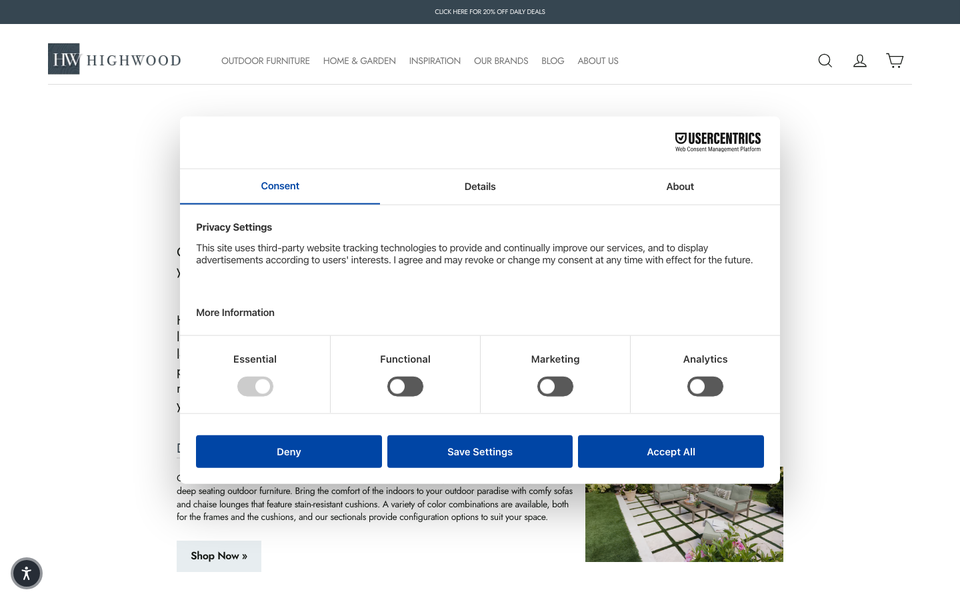Switch to the Details tab
Screen dimensions: 960x600
tap(480, 187)
